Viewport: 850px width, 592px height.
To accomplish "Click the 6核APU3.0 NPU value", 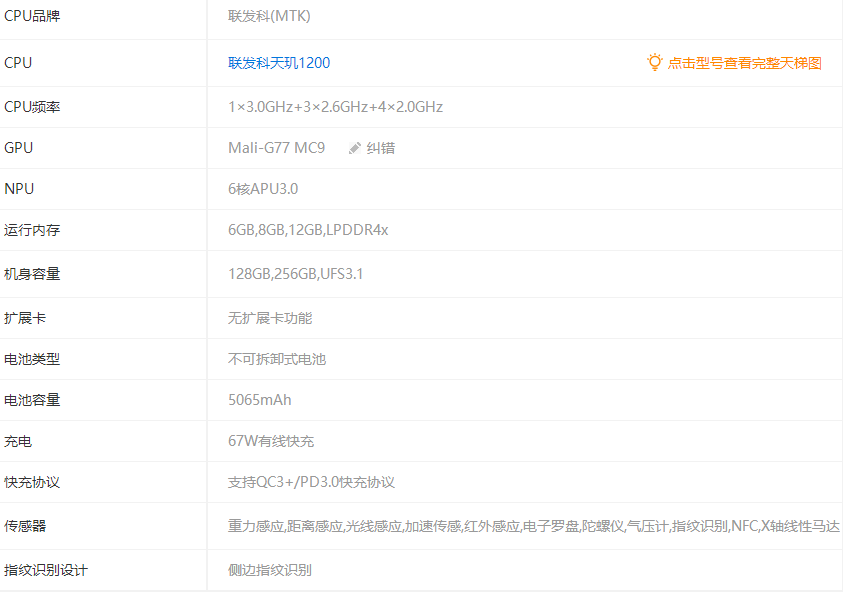I will 263,189.
